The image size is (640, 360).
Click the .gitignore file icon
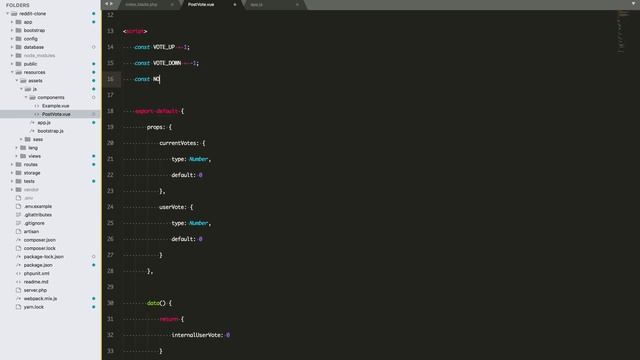pyautogui.click(x=18, y=223)
